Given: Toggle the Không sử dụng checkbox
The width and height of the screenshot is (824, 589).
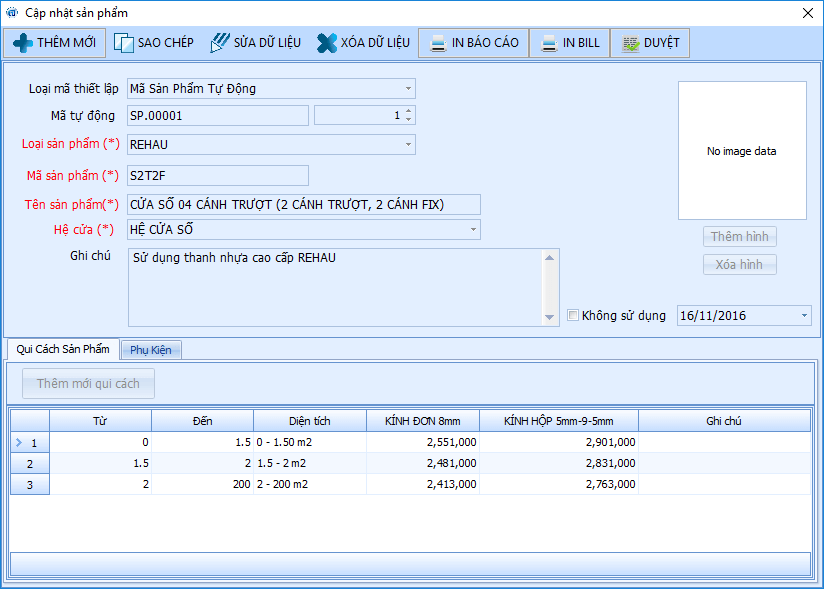Looking at the screenshot, I should pos(573,316).
